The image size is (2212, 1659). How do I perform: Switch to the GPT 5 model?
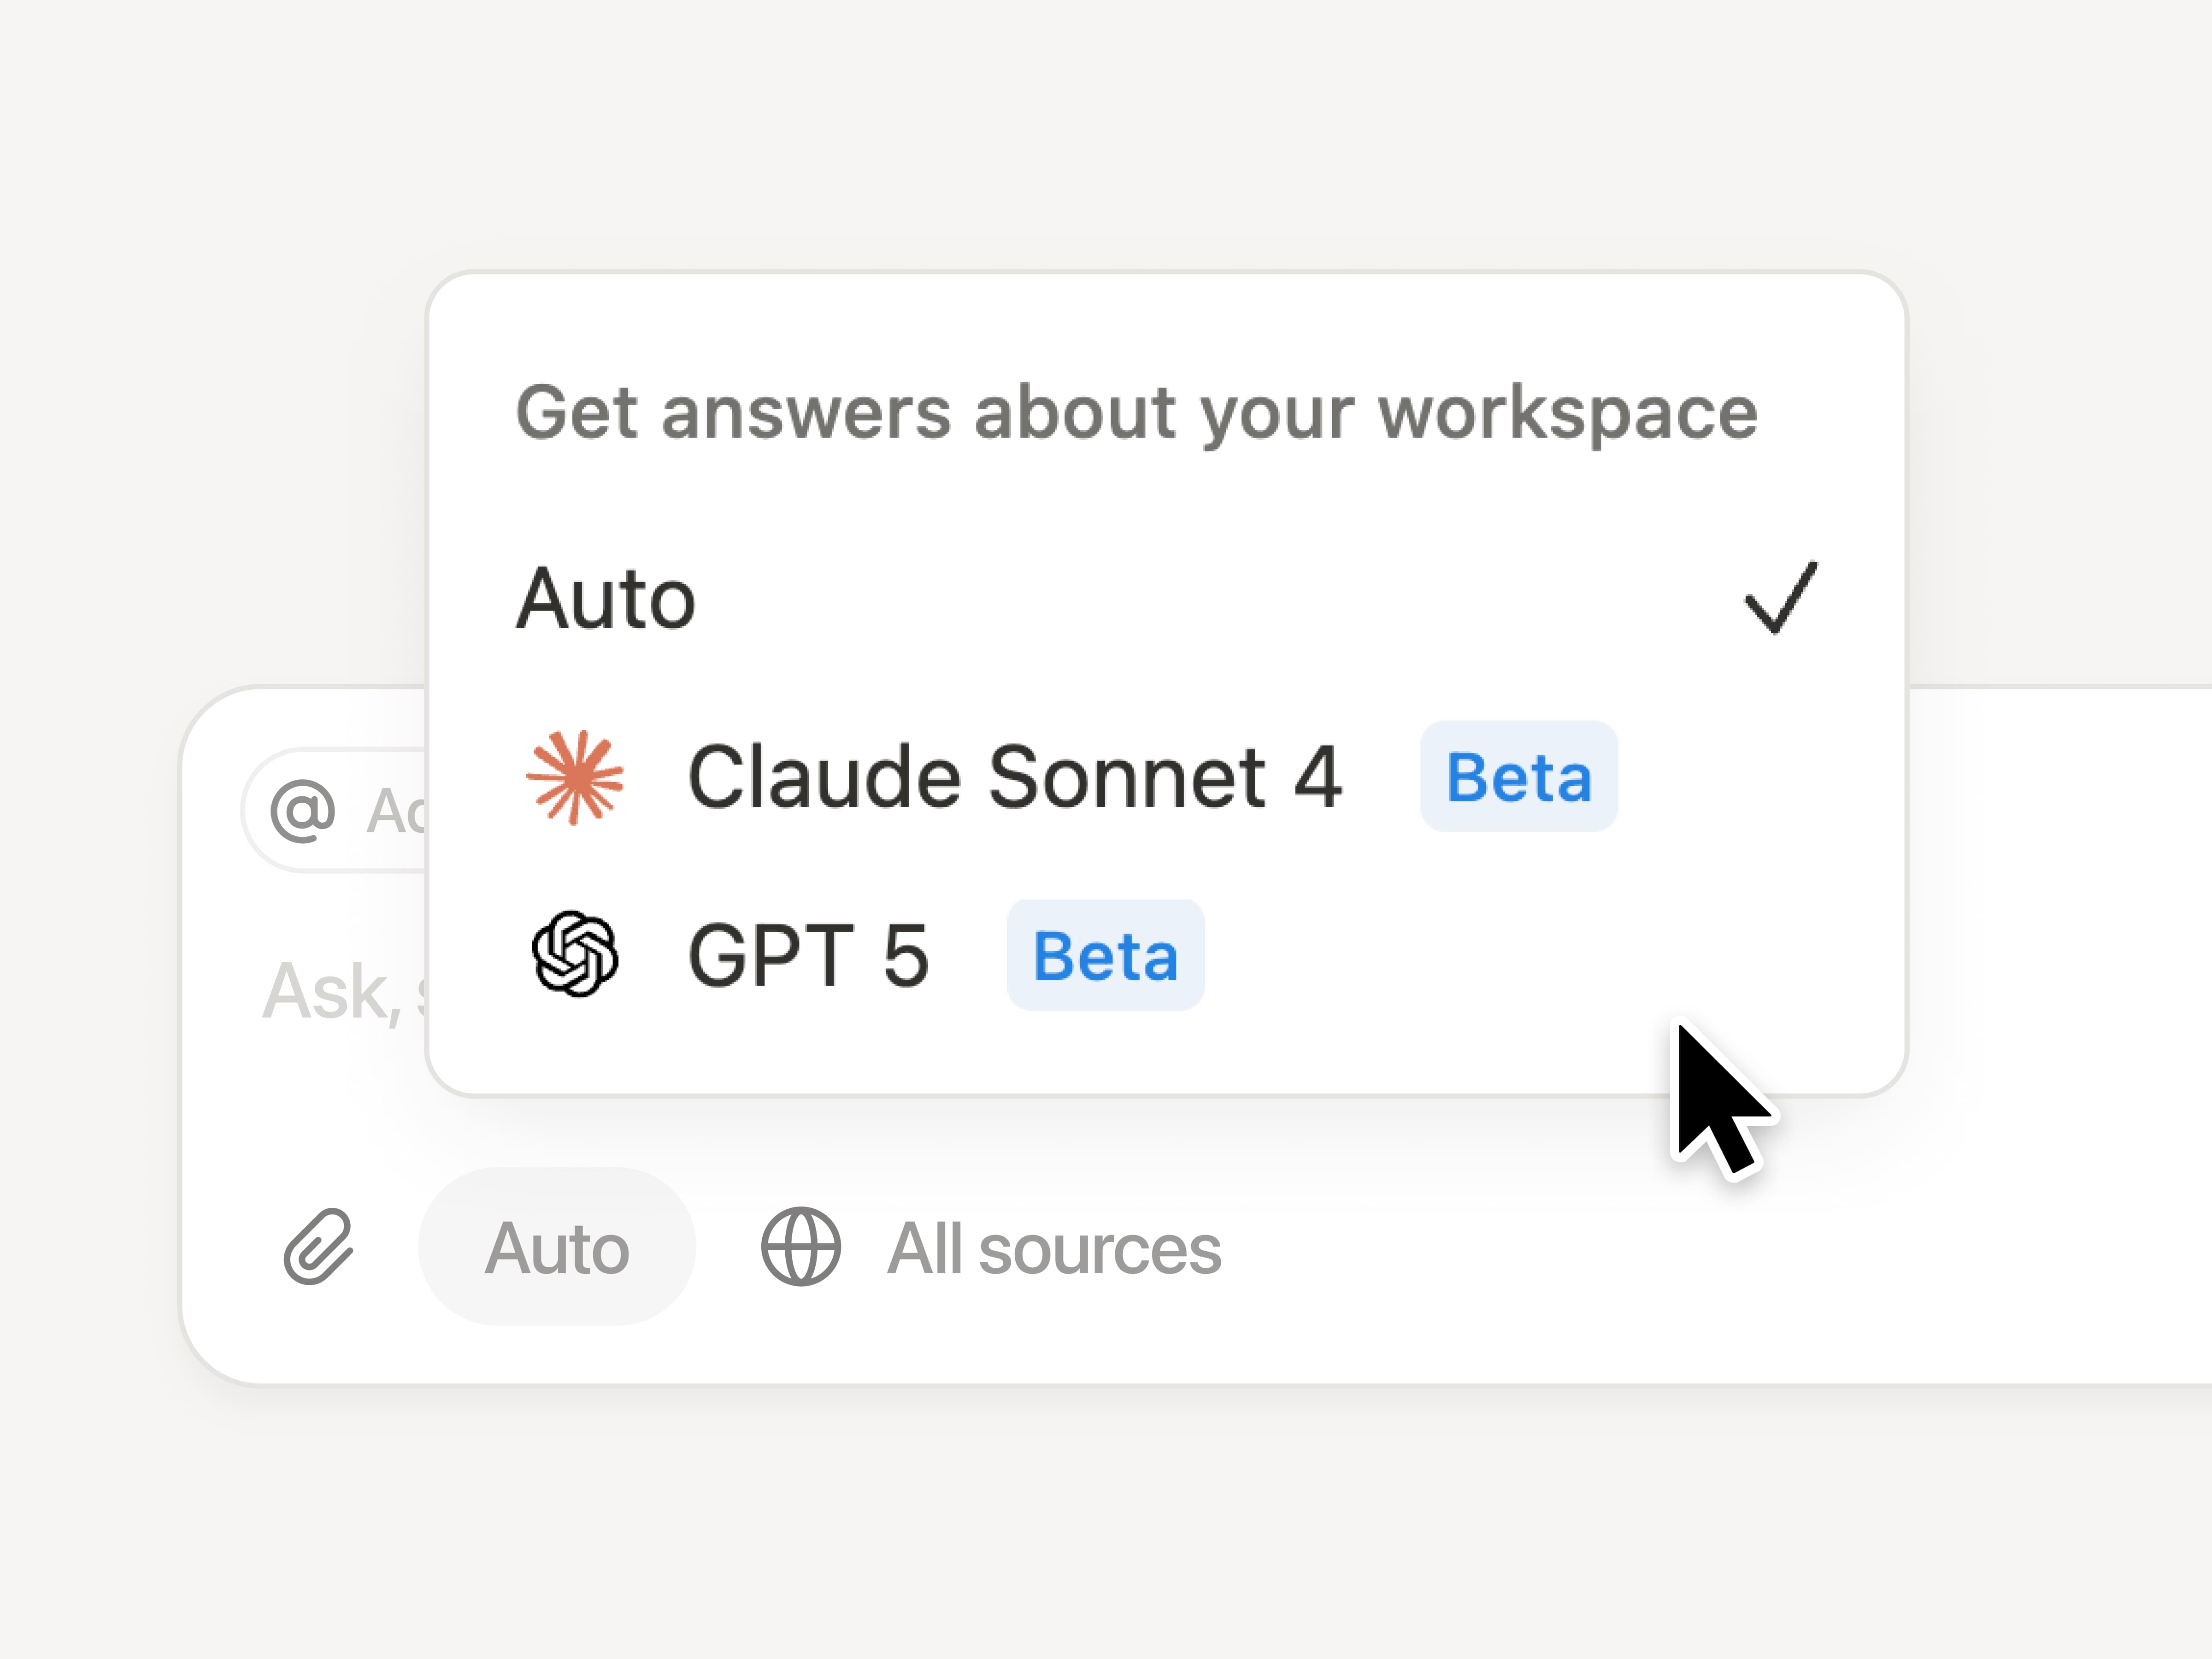pyautogui.click(x=808, y=955)
